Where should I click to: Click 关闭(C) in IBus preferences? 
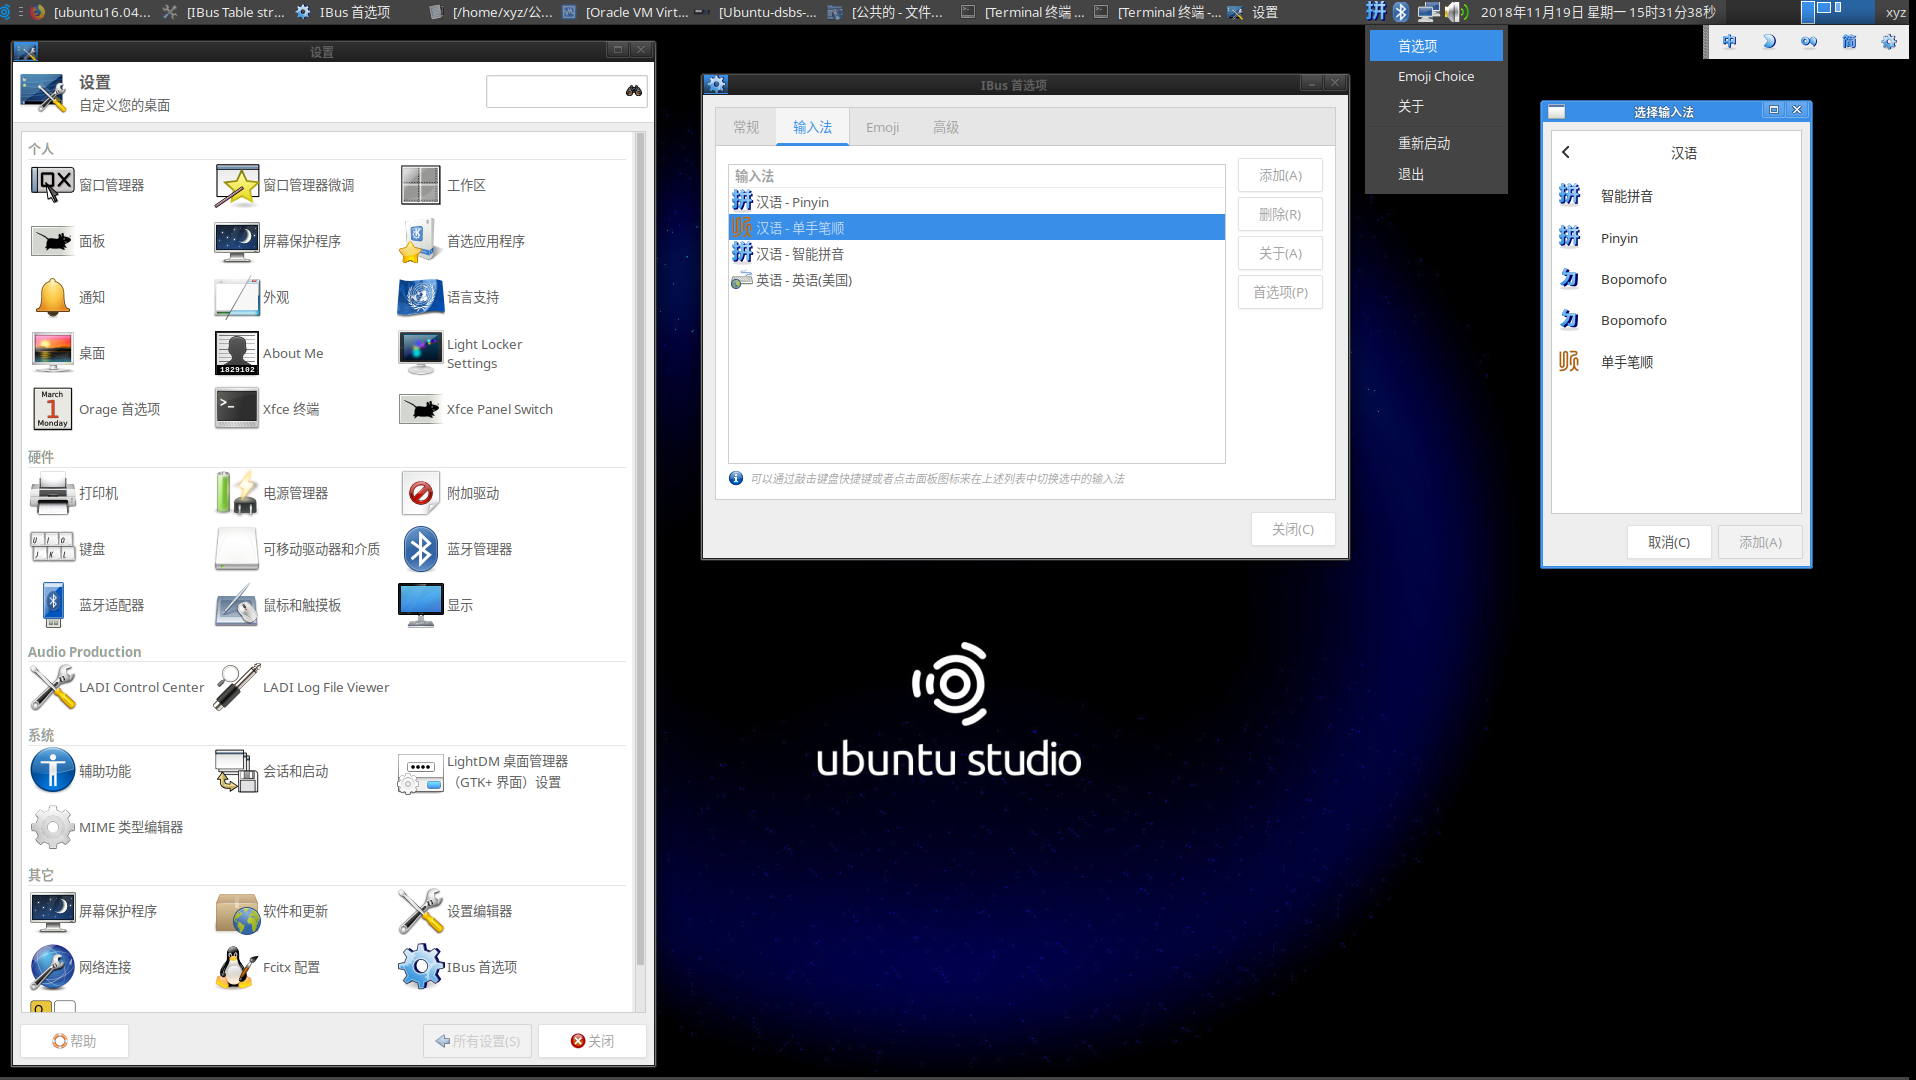point(1293,529)
